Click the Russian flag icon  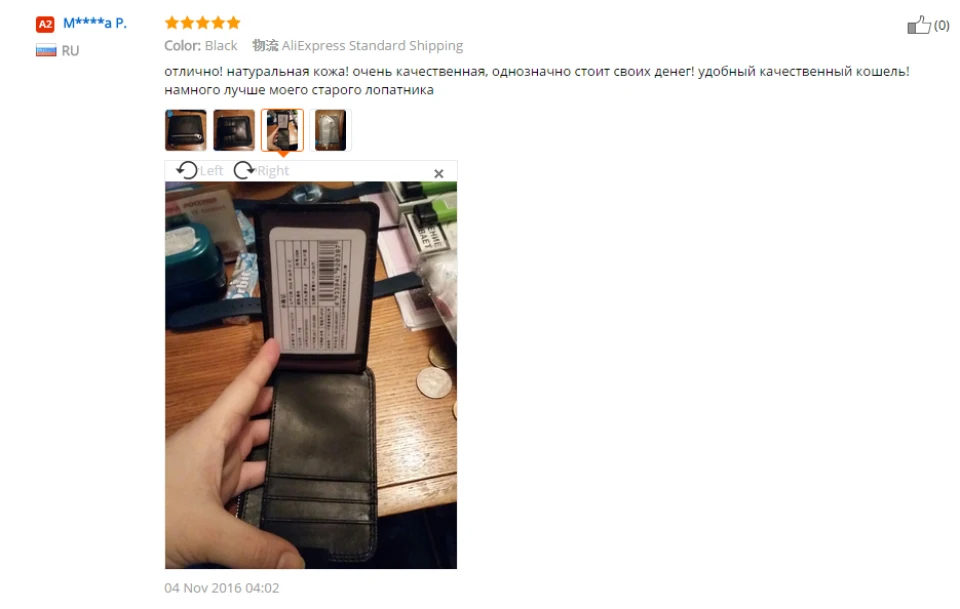click(46, 50)
